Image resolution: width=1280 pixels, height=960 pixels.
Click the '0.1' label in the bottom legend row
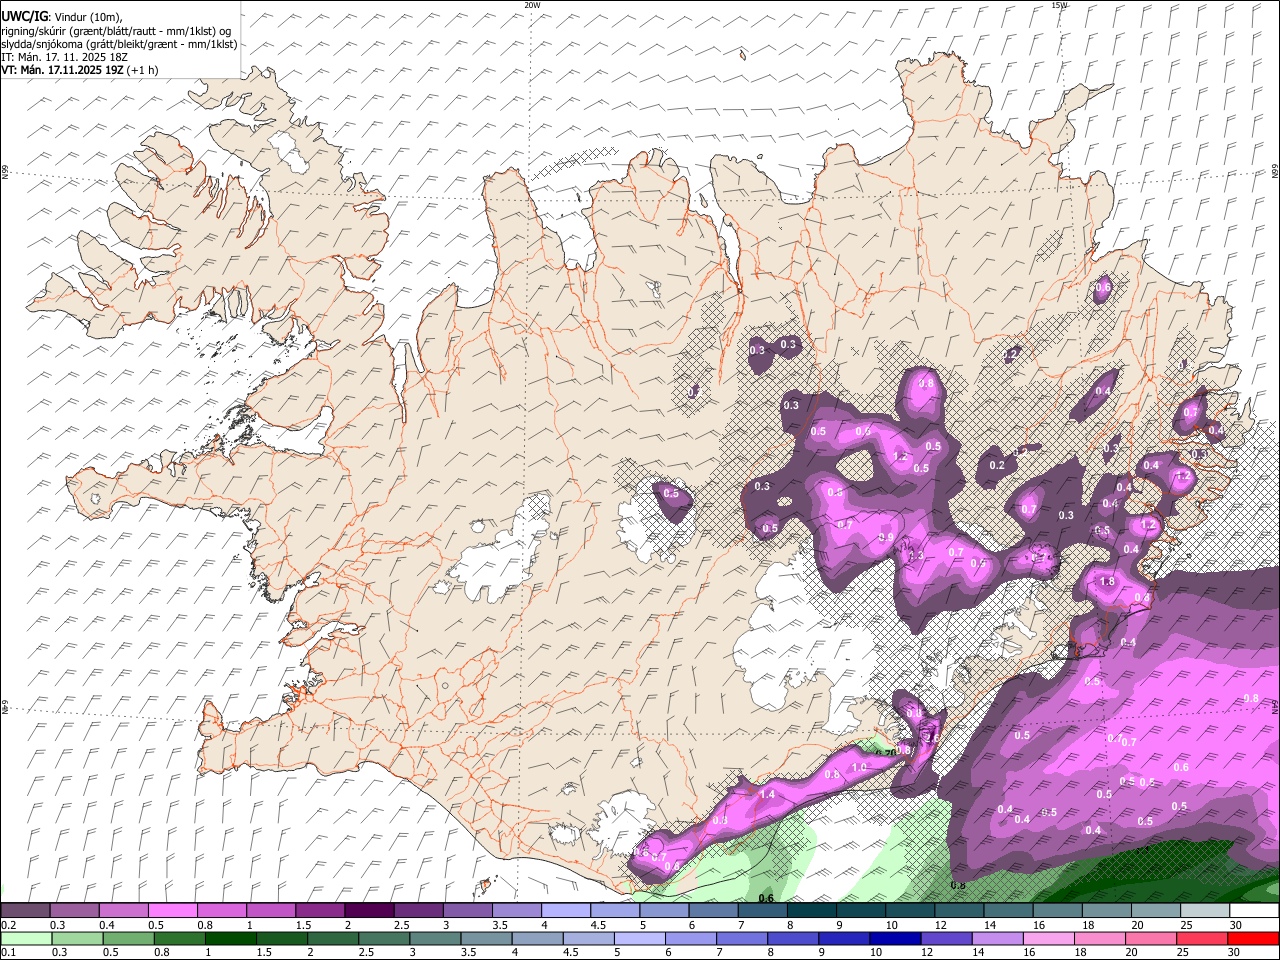coord(8,952)
